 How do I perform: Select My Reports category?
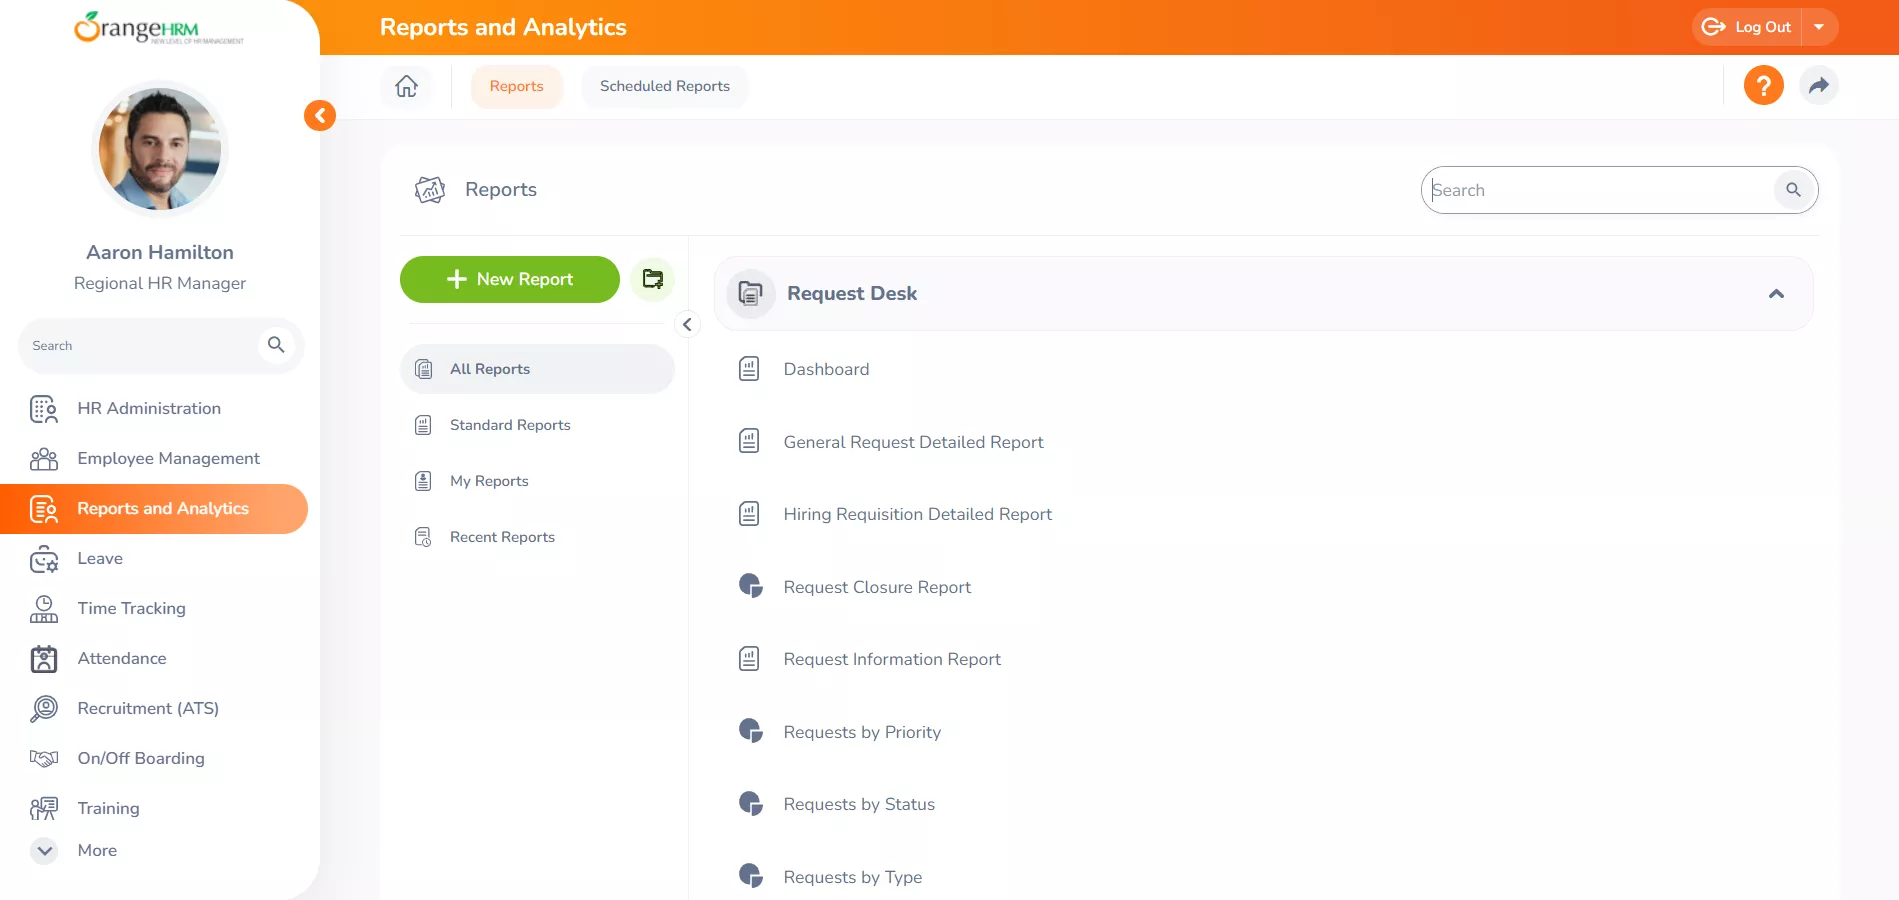[537, 481]
